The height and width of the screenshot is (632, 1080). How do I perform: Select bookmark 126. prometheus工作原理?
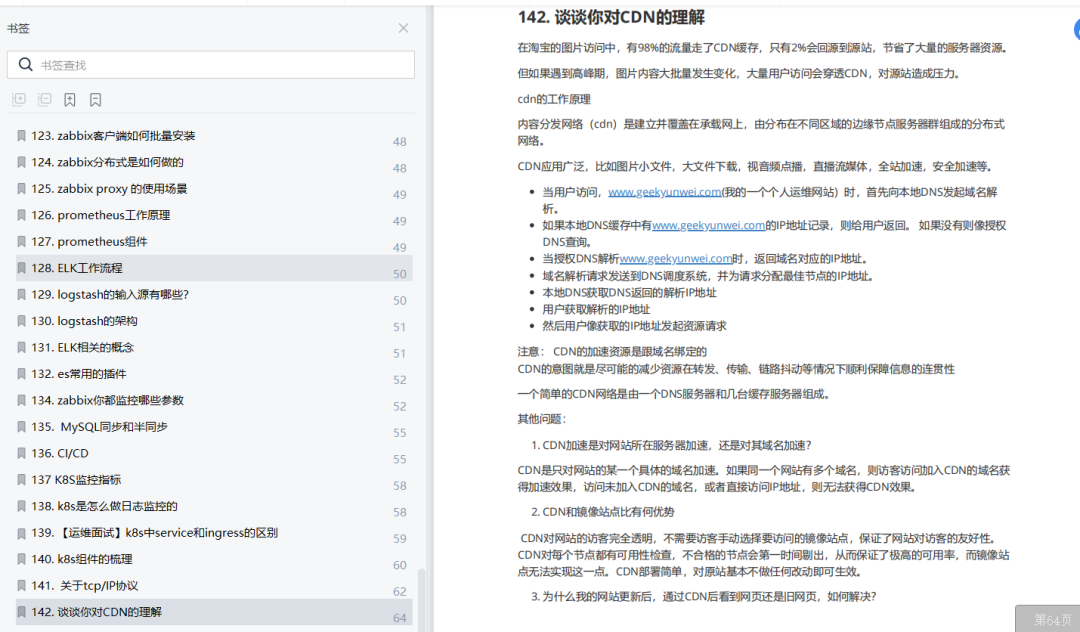(x=214, y=215)
